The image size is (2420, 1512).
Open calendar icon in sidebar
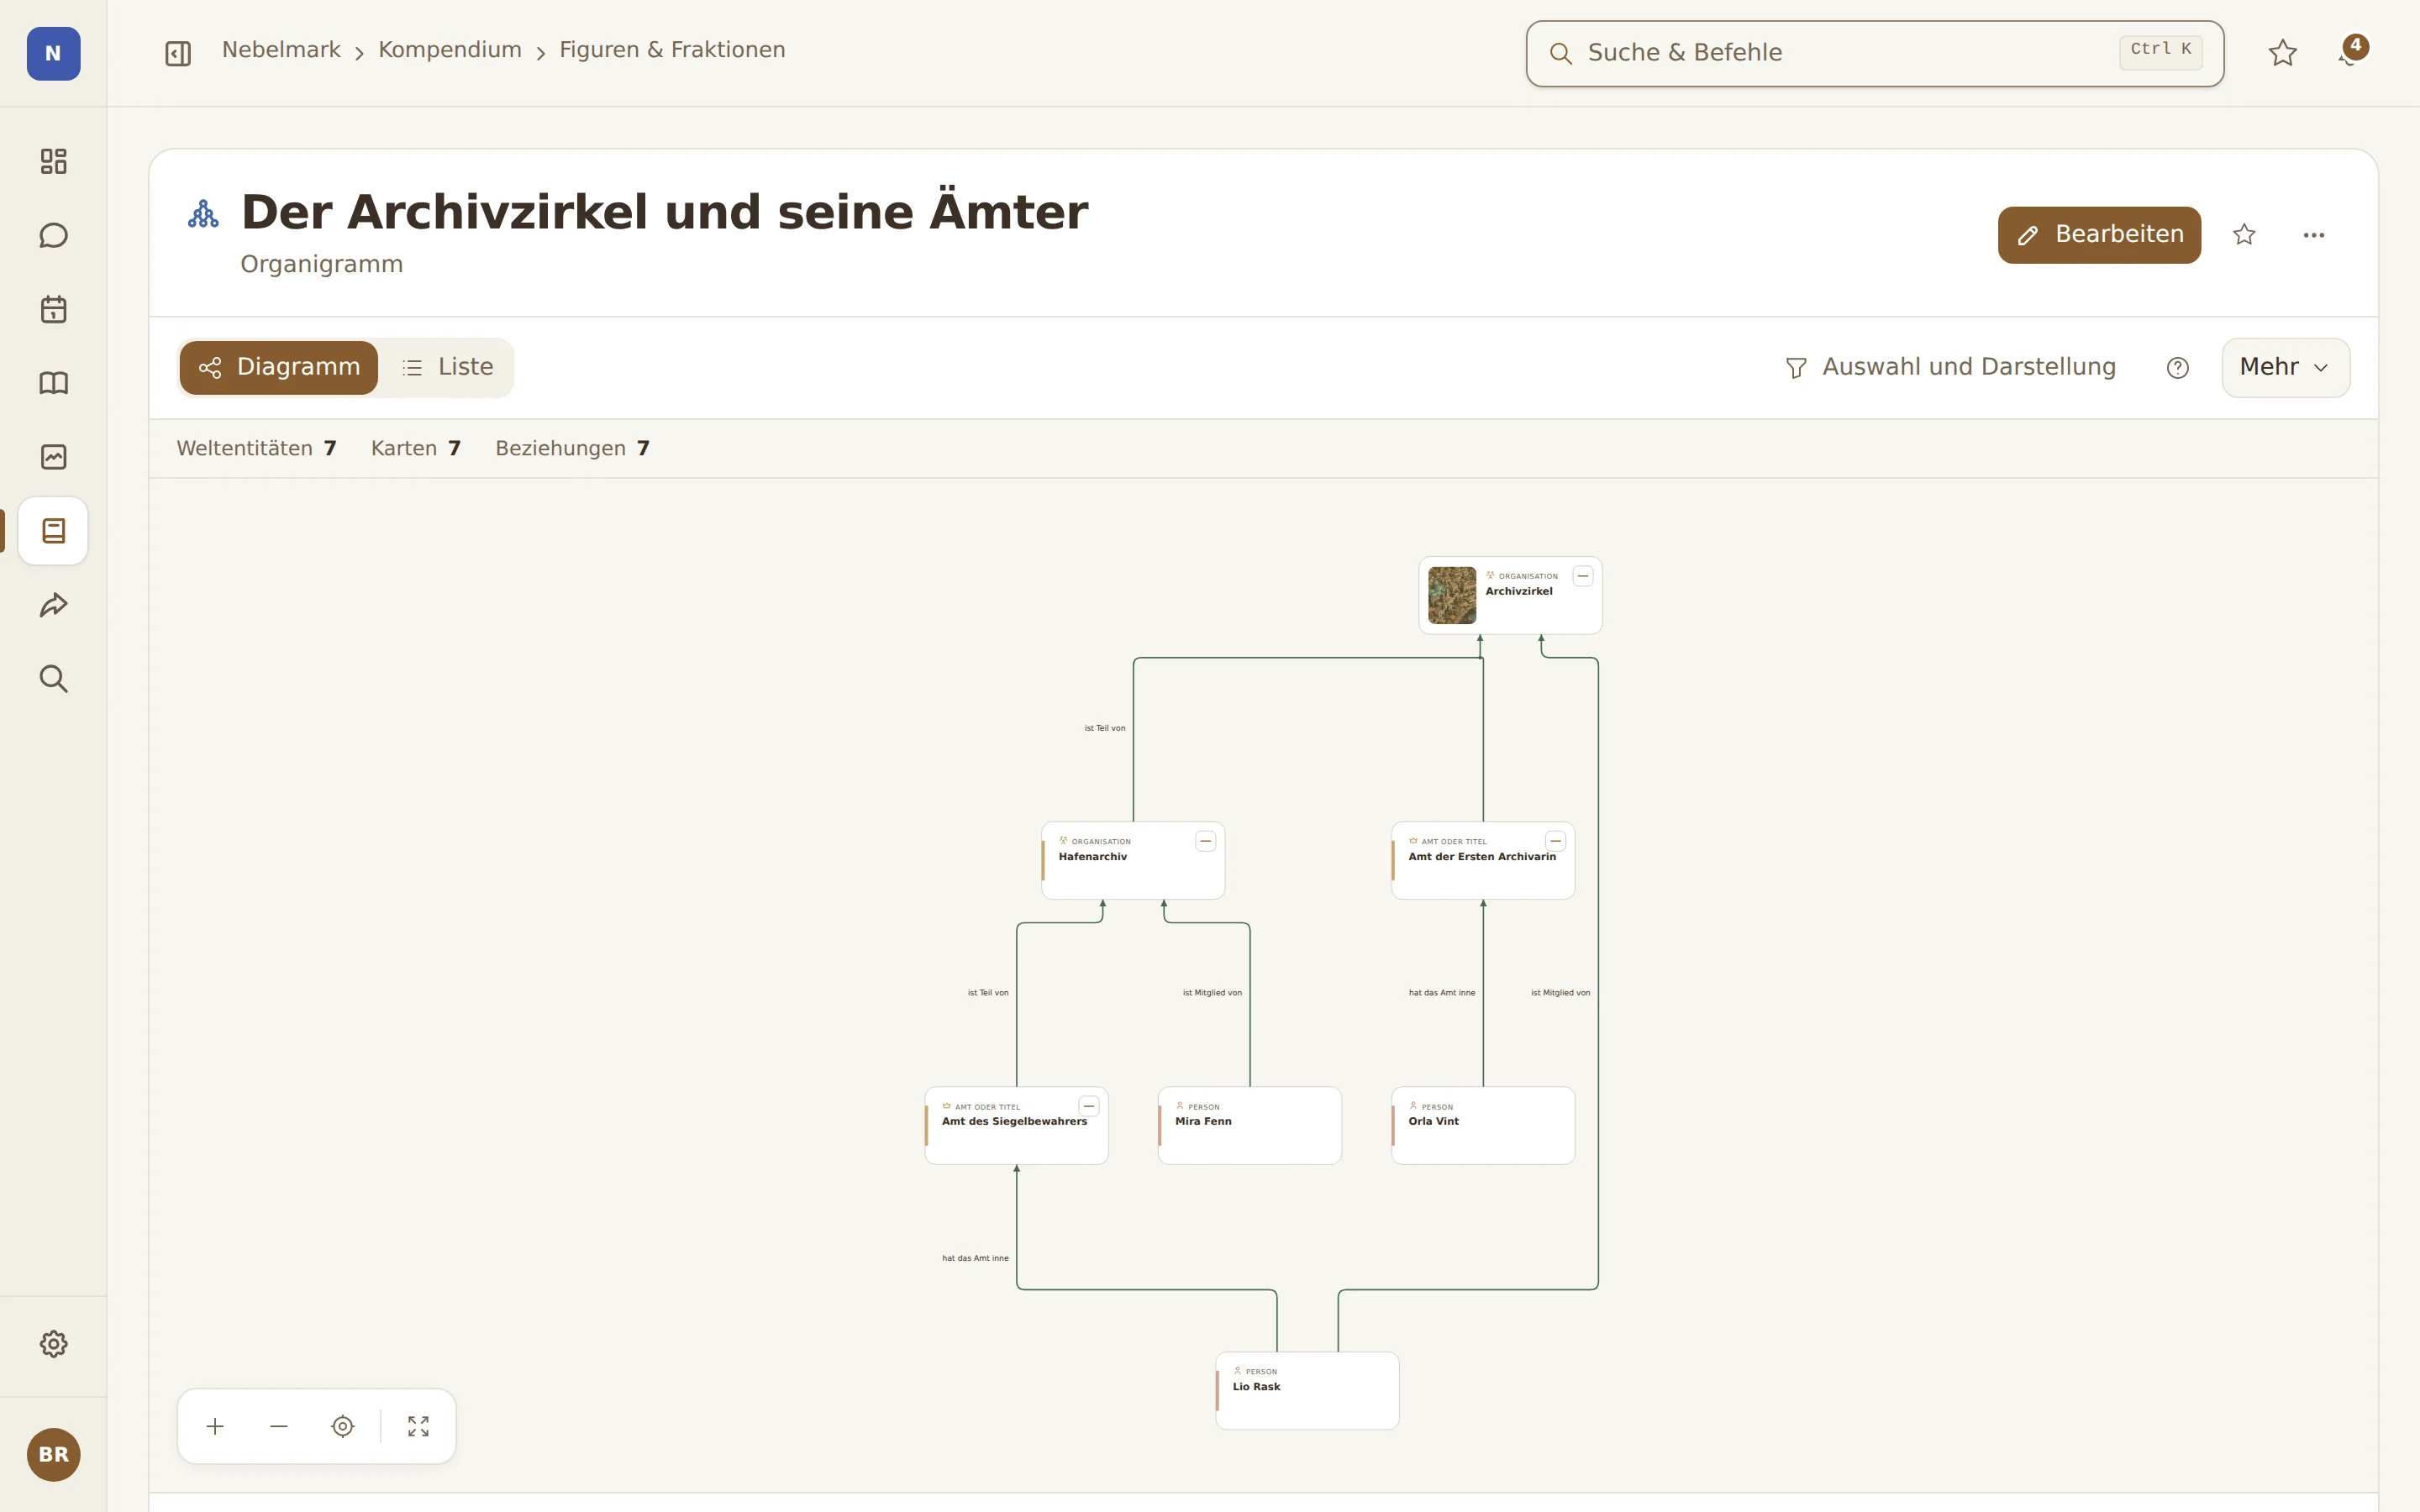53,309
